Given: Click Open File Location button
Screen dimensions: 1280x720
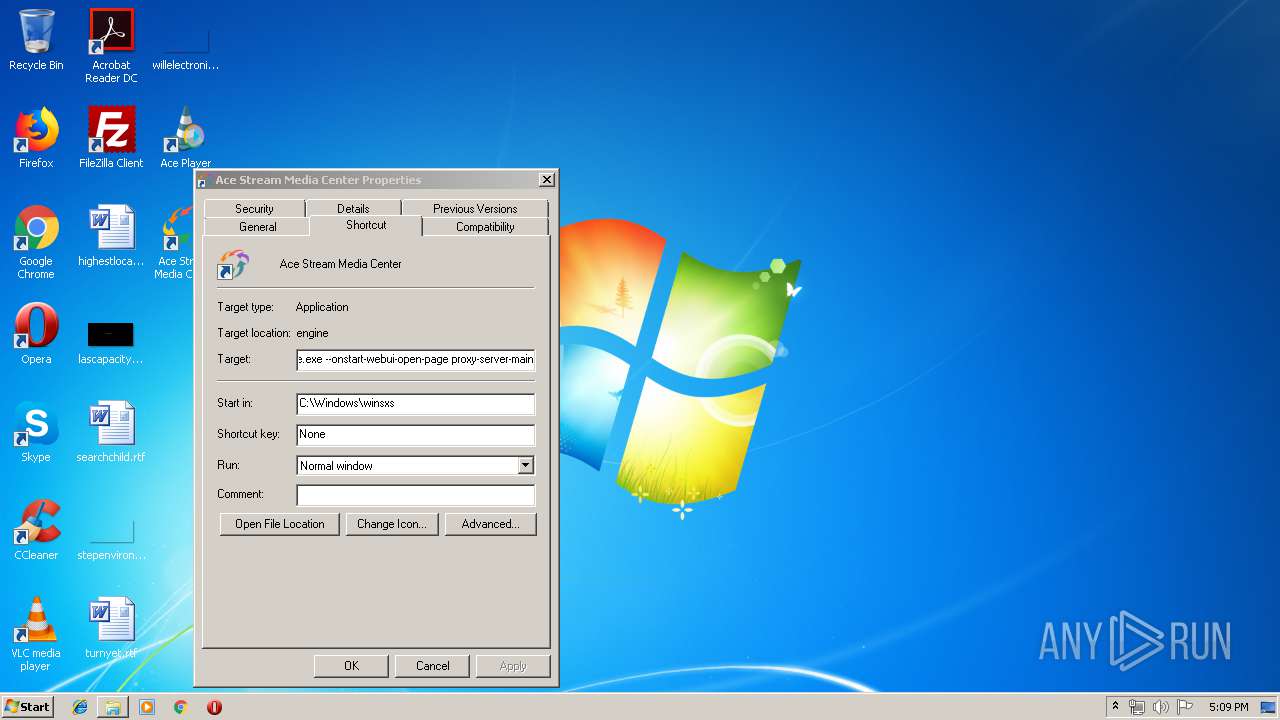Looking at the screenshot, I should 280,524.
